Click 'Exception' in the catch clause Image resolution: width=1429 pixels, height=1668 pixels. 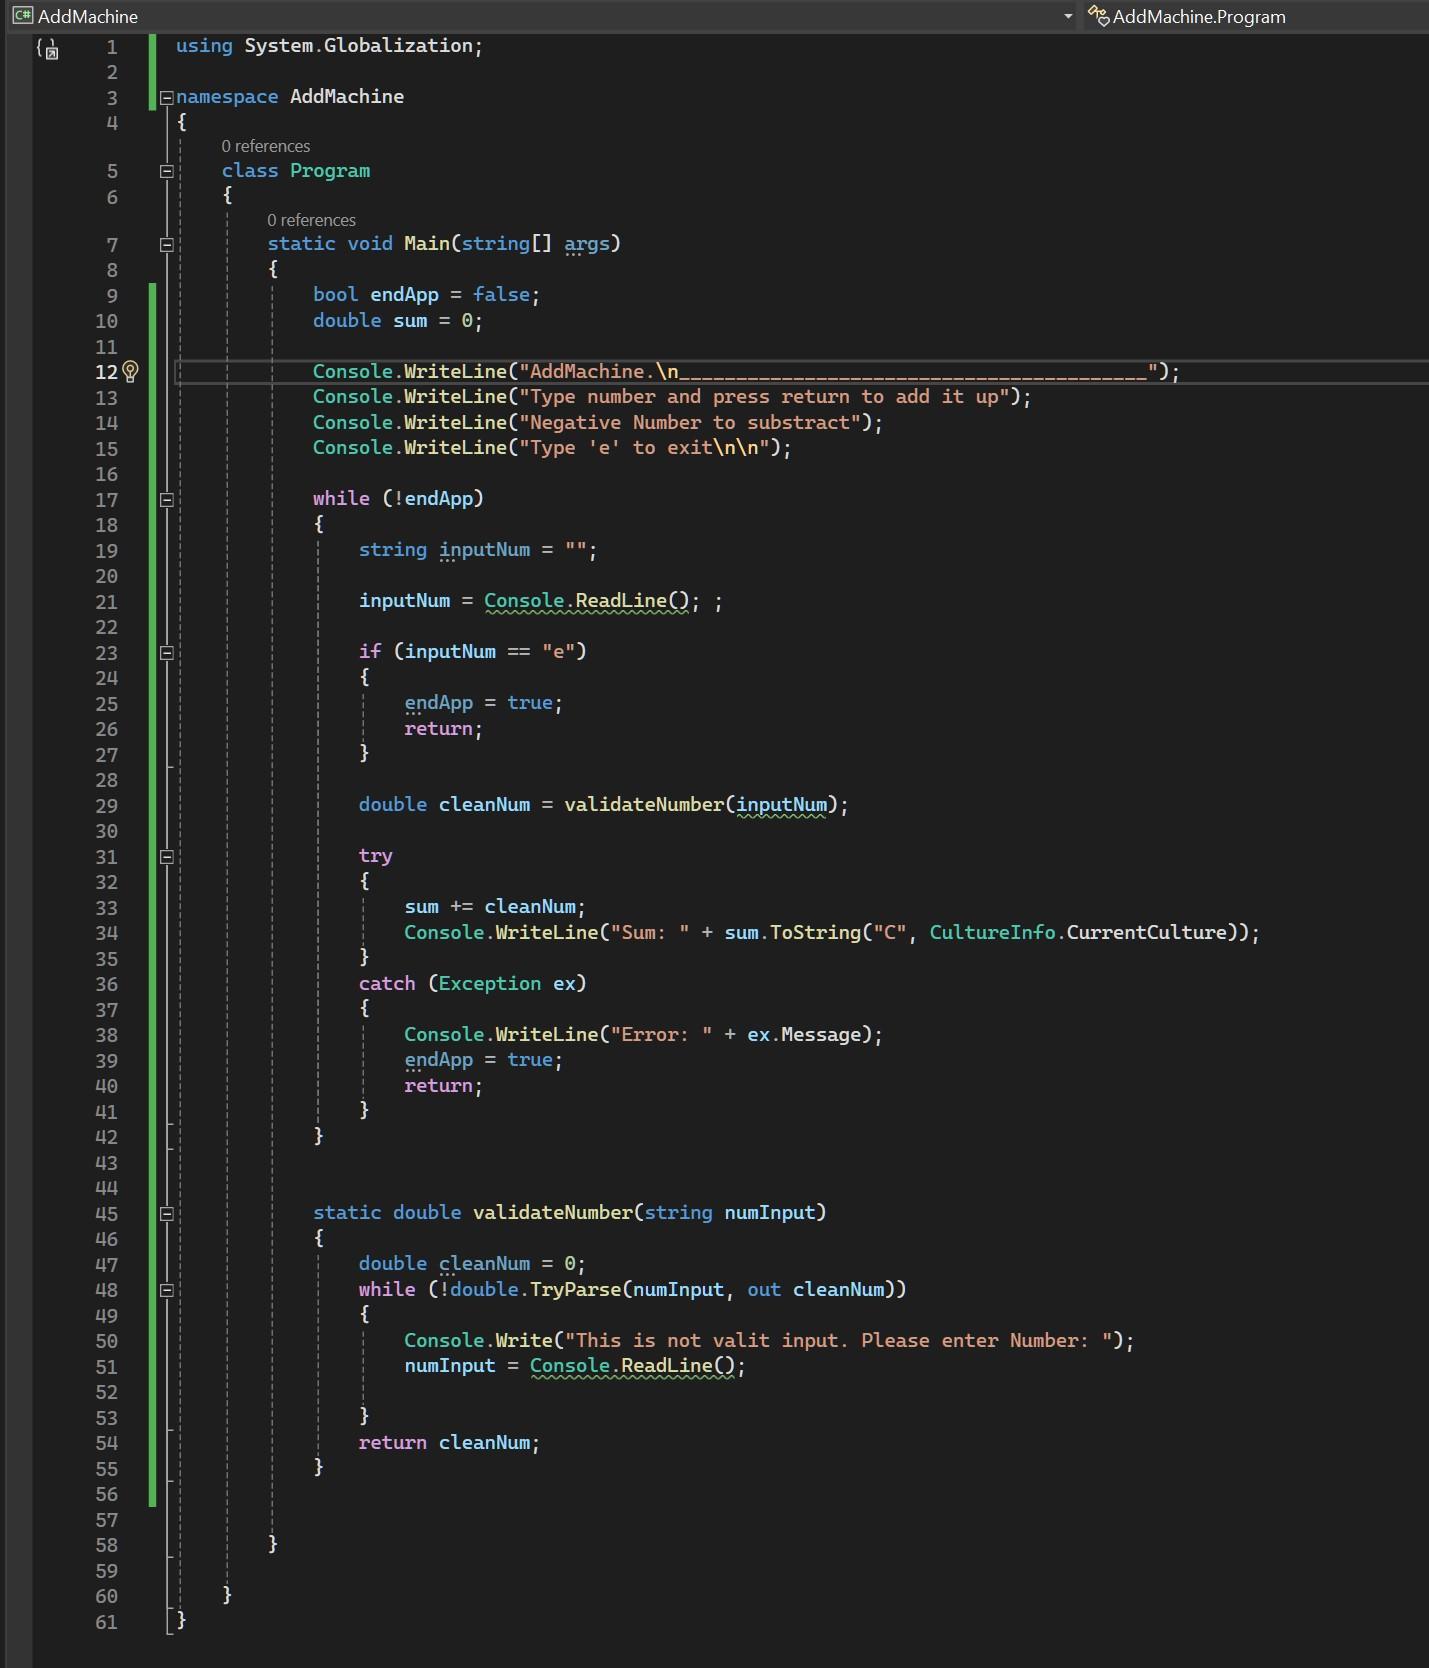[x=490, y=984]
